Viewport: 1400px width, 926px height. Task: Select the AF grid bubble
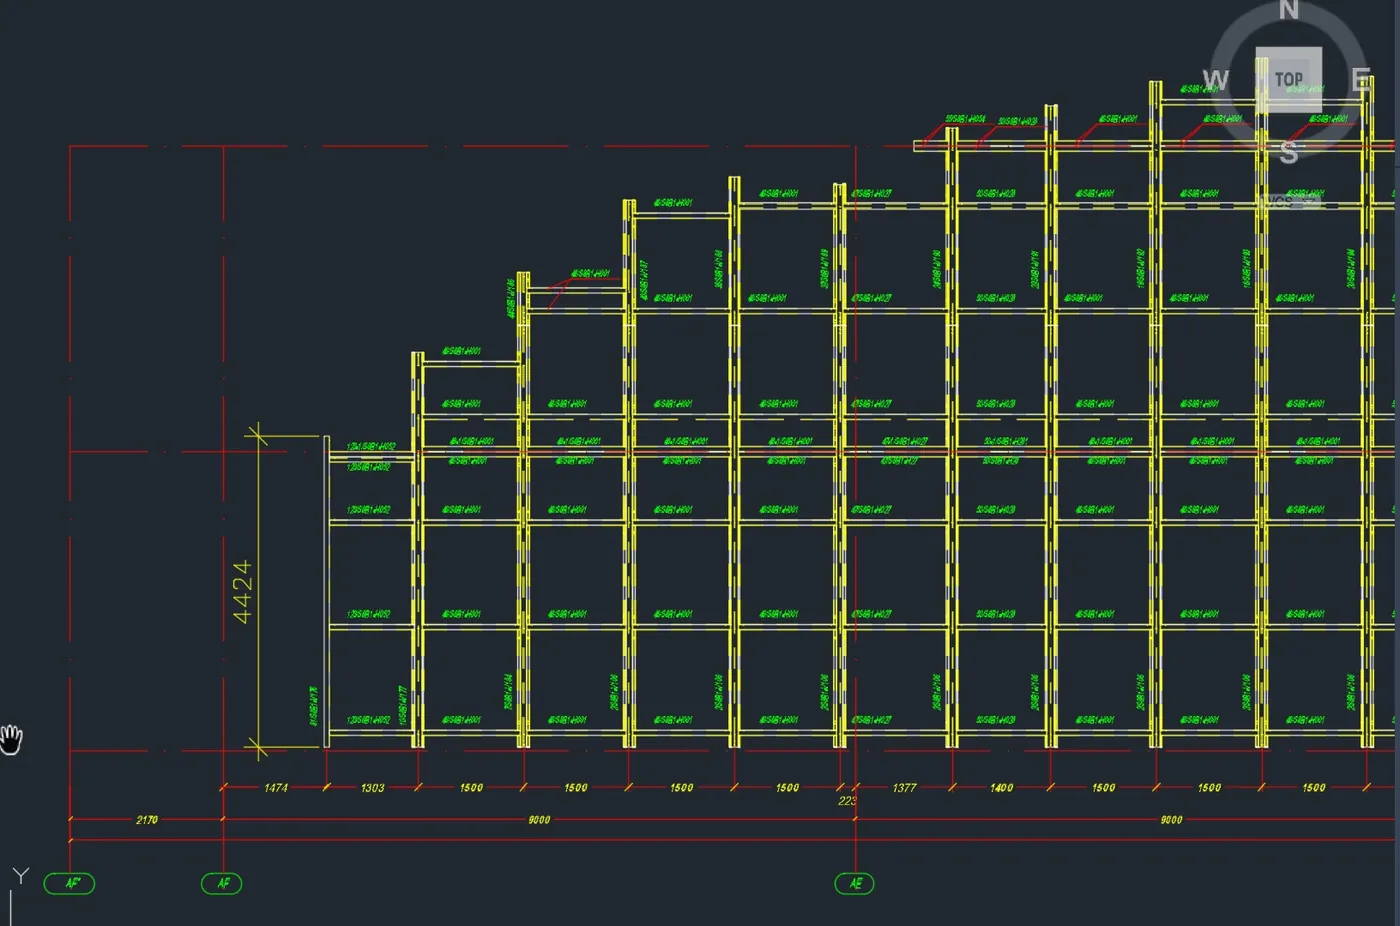point(222,883)
